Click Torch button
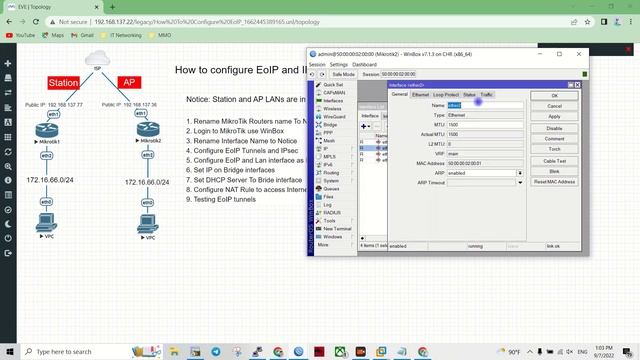Viewport: 640px width, 360px height. pos(554,149)
